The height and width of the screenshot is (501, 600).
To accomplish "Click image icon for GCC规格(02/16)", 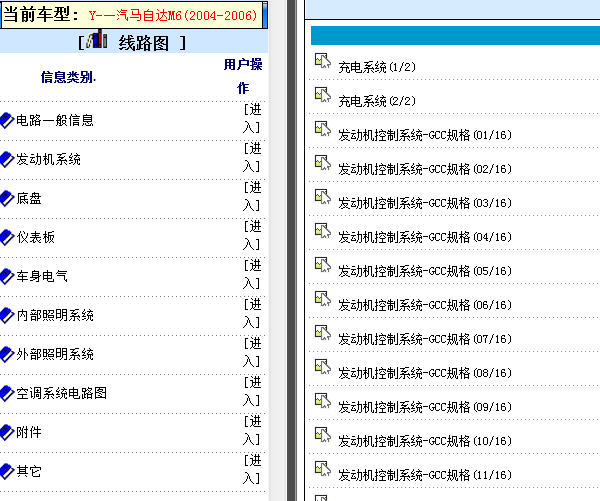I will tap(323, 163).
